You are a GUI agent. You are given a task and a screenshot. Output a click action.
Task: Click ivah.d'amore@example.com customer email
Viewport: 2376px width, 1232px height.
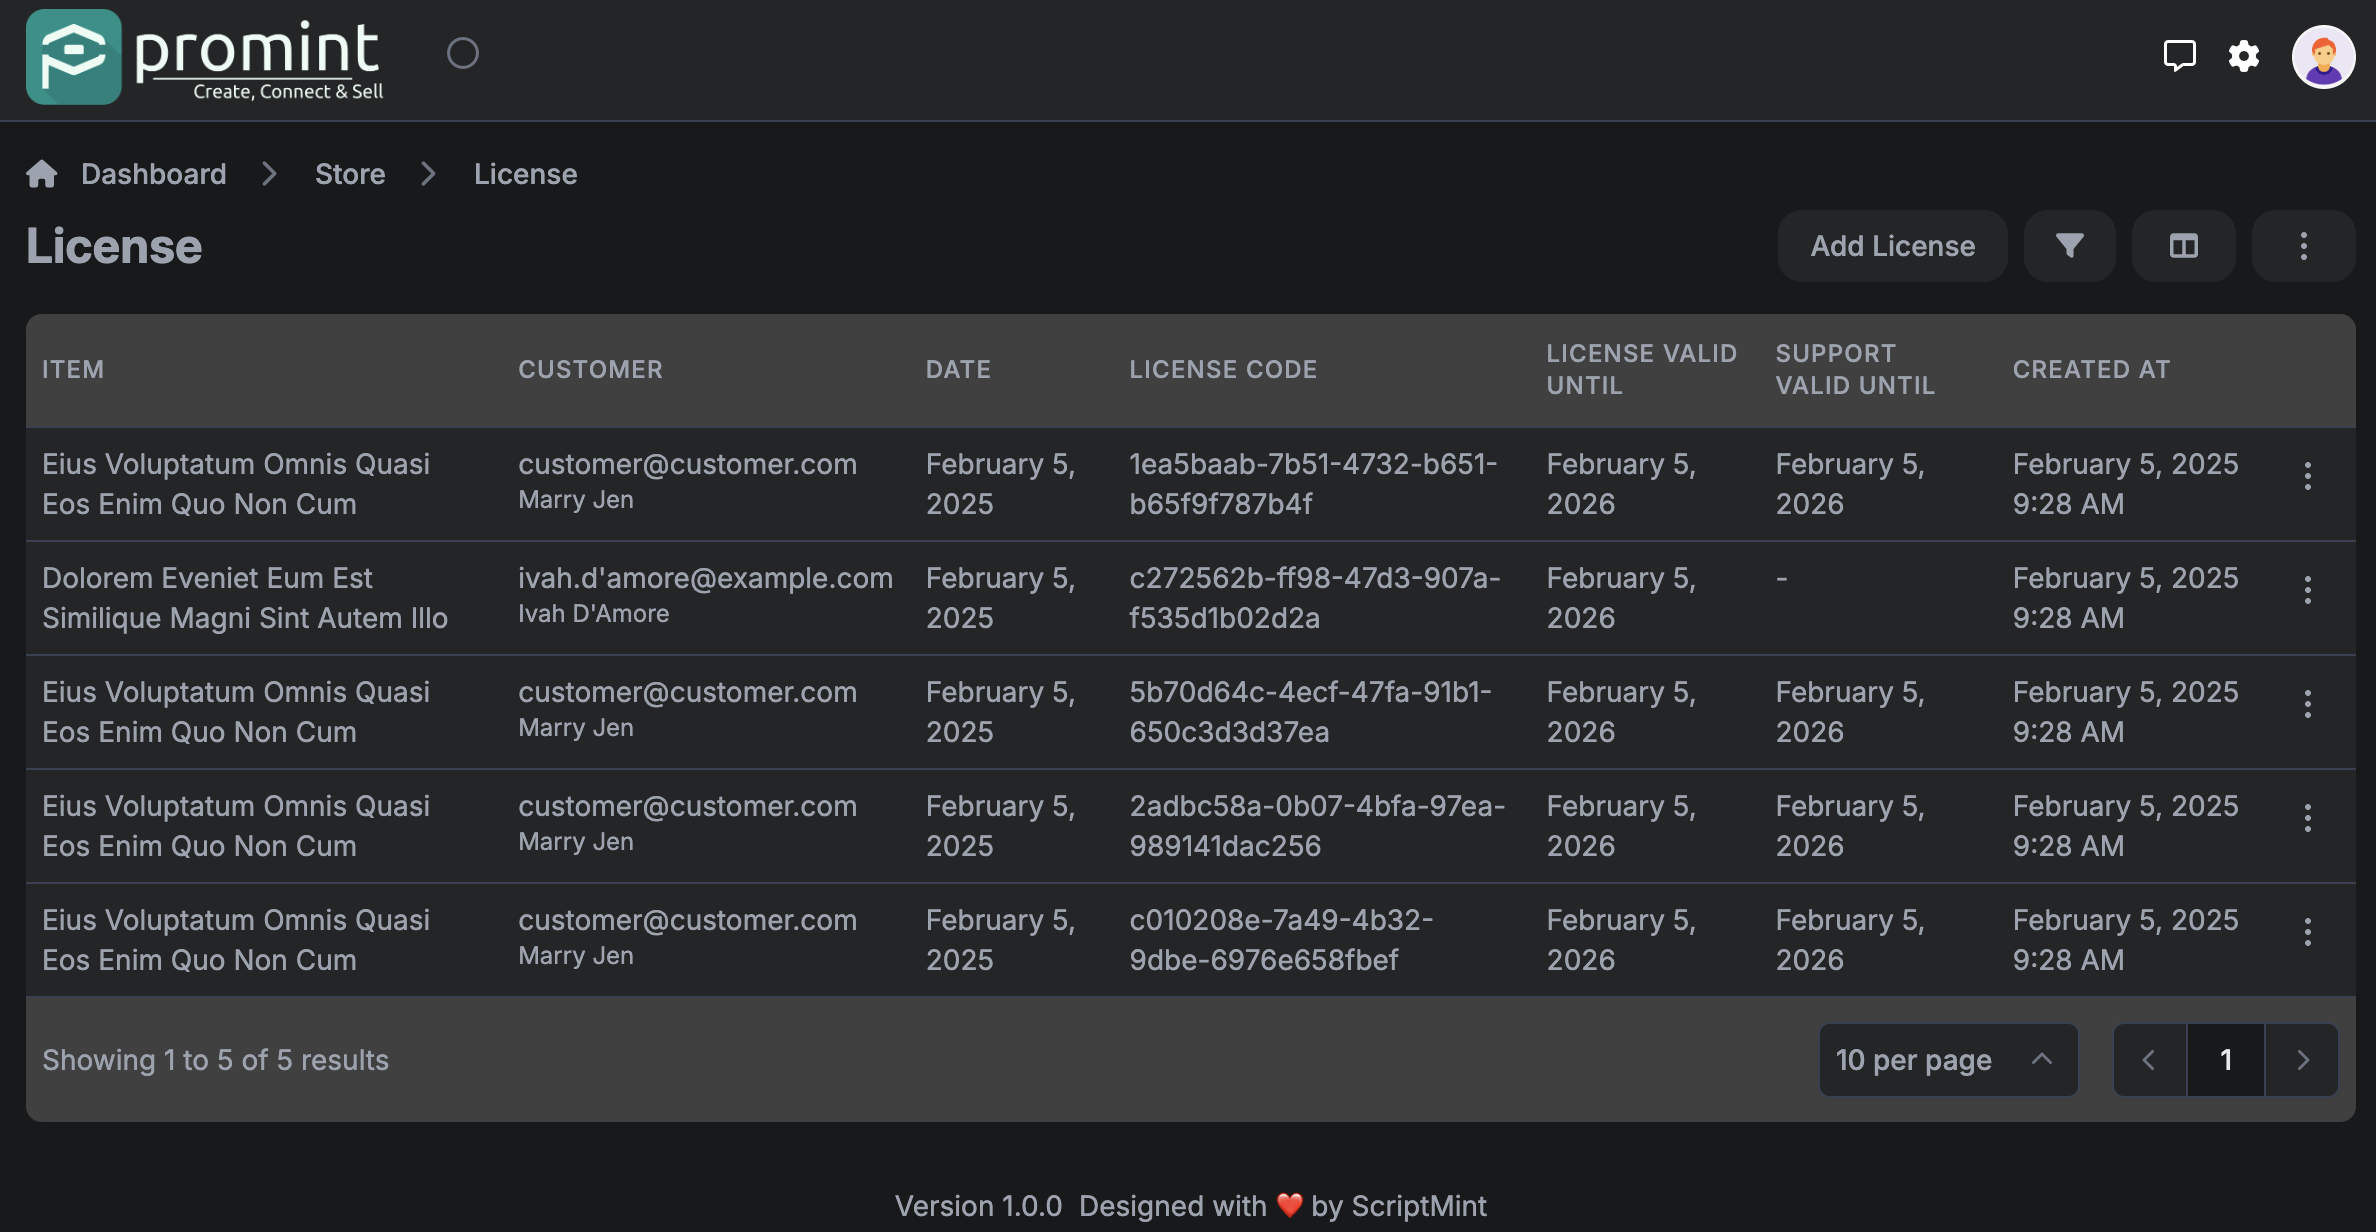click(x=705, y=578)
